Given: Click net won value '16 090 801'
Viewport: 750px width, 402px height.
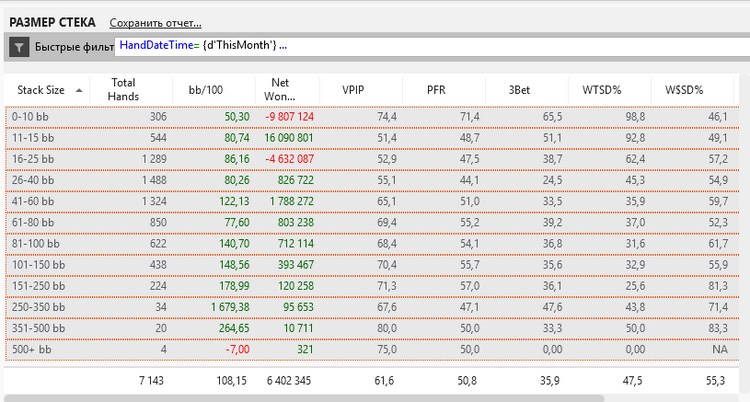Looking at the screenshot, I should coord(289,138).
